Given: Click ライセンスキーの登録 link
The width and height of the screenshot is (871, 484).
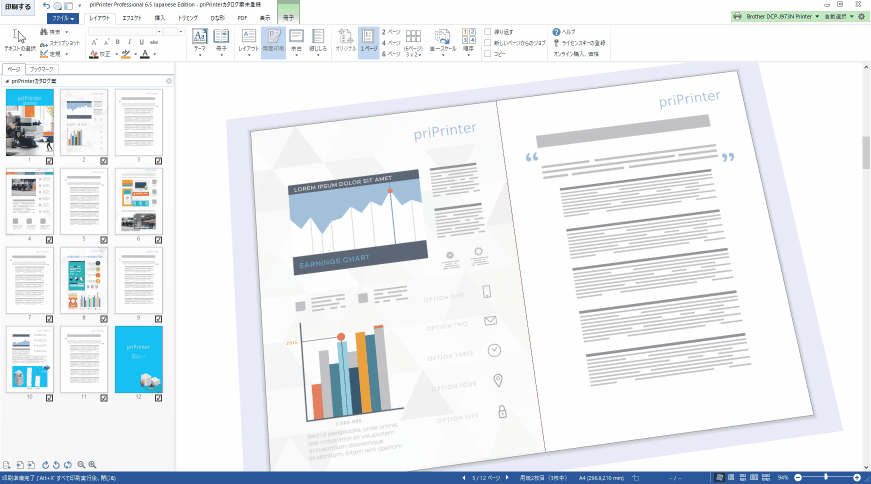Looking at the screenshot, I should (x=579, y=43).
